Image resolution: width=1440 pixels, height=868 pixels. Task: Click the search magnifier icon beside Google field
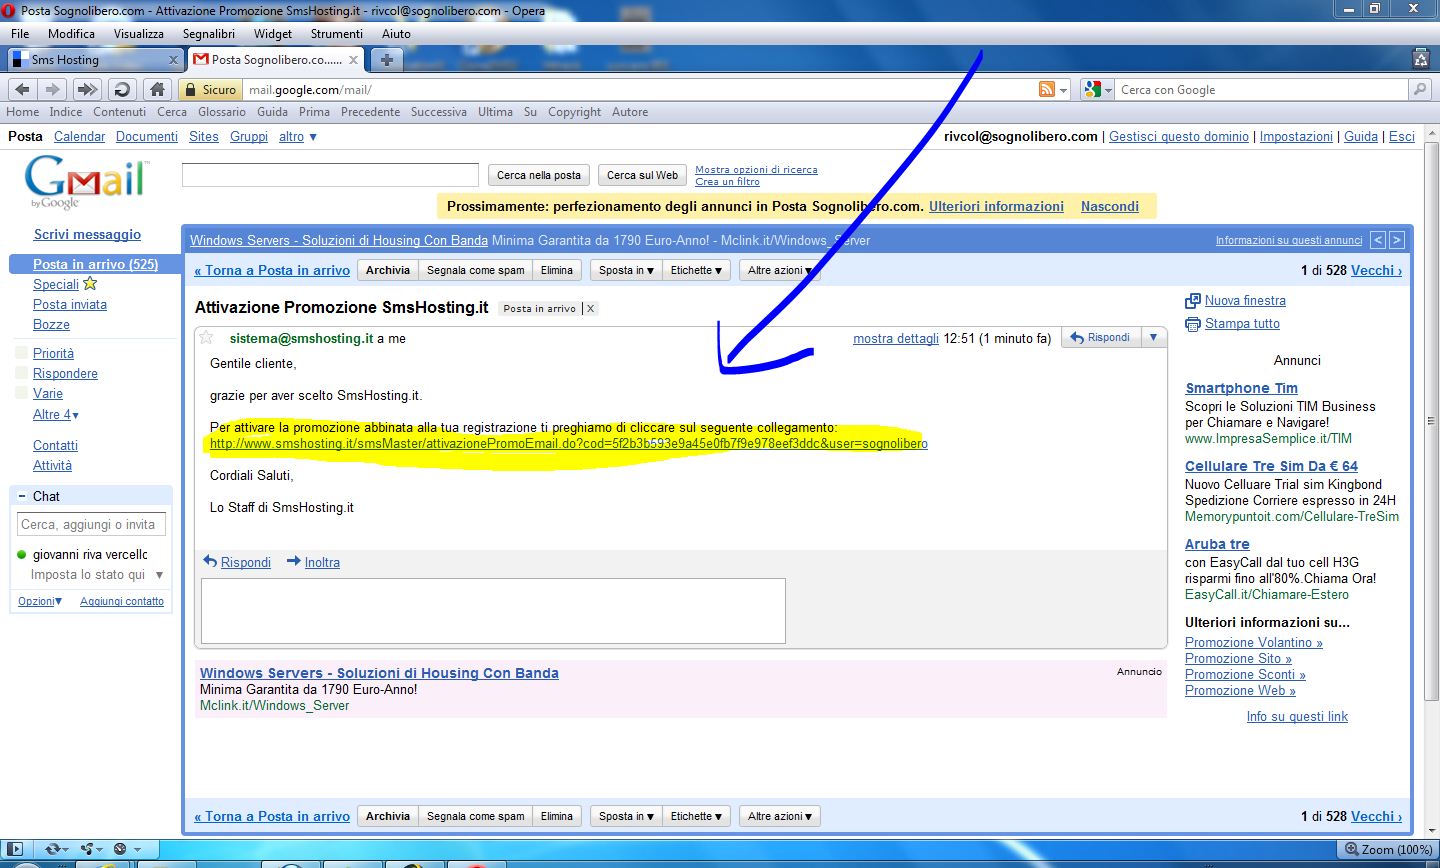1420,89
